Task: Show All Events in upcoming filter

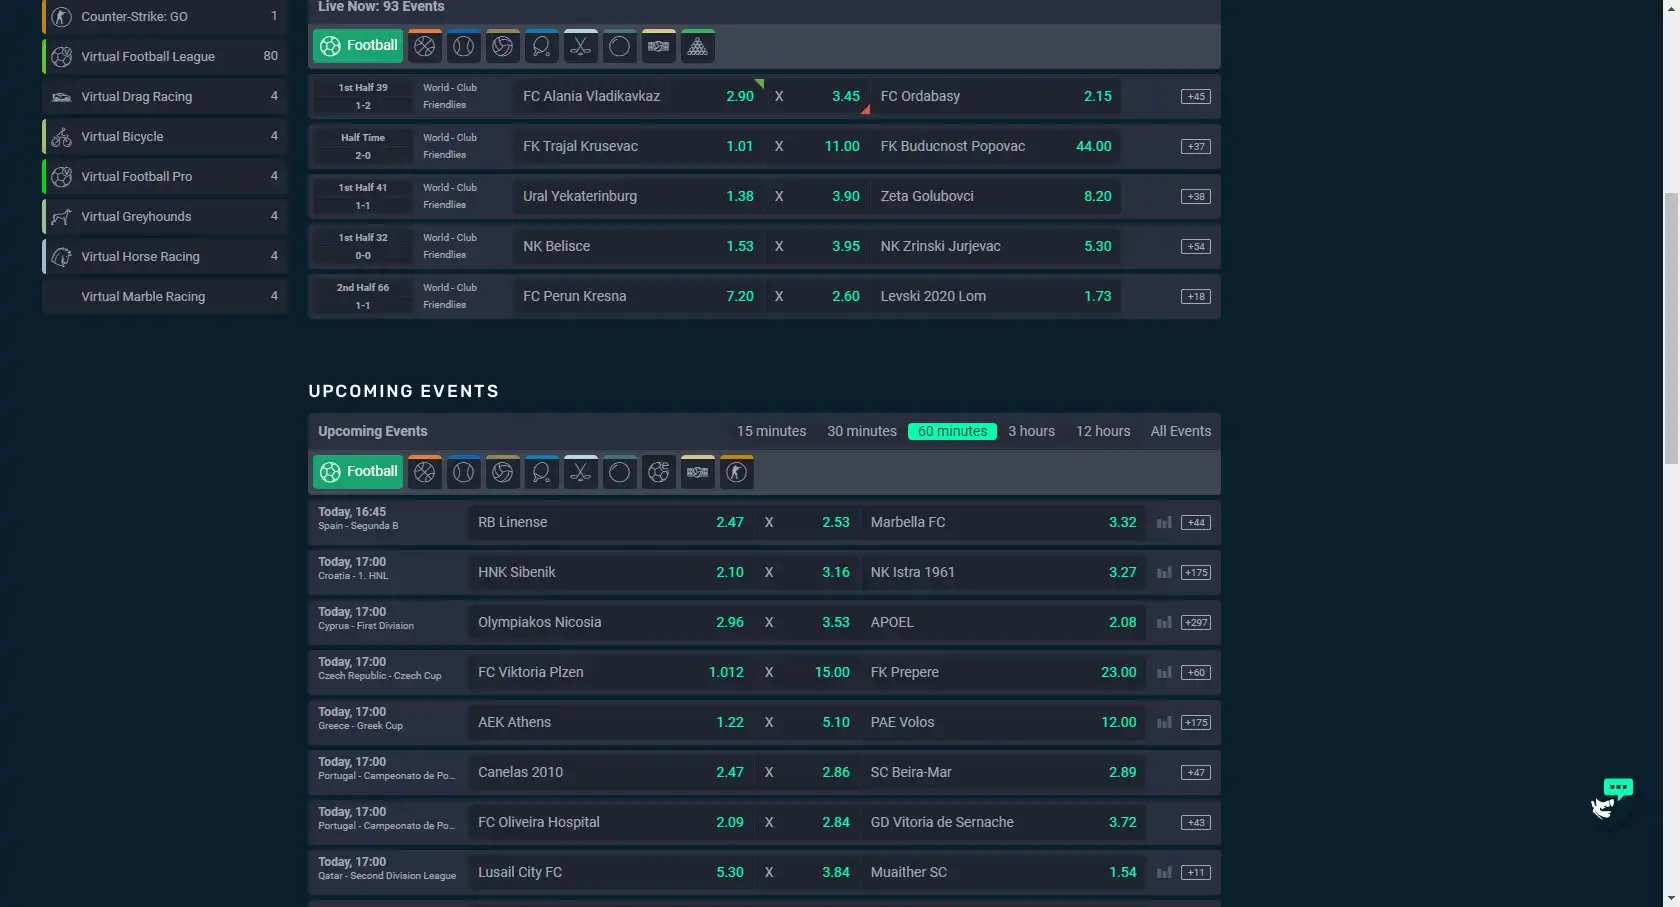Action: coord(1180,432)
